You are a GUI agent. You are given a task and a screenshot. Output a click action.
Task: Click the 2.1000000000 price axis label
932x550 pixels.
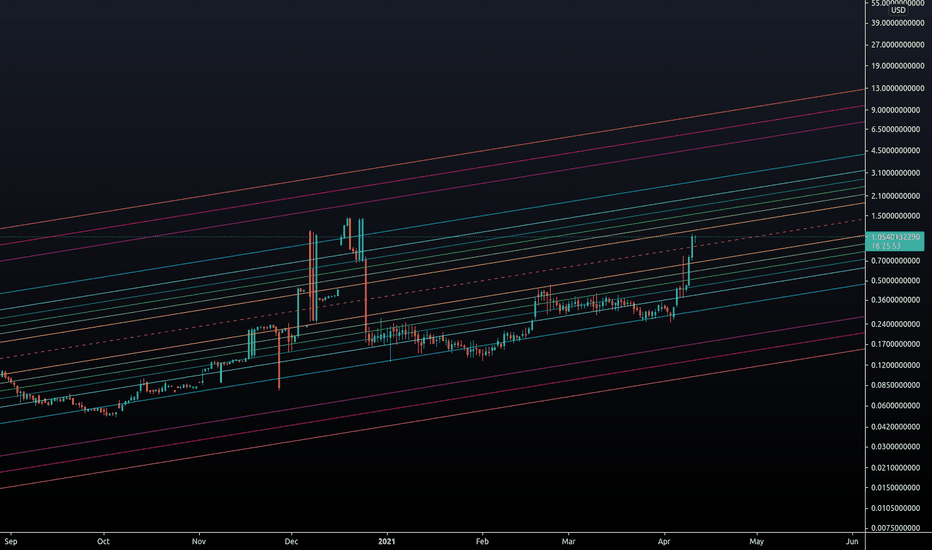coord(896,196)
